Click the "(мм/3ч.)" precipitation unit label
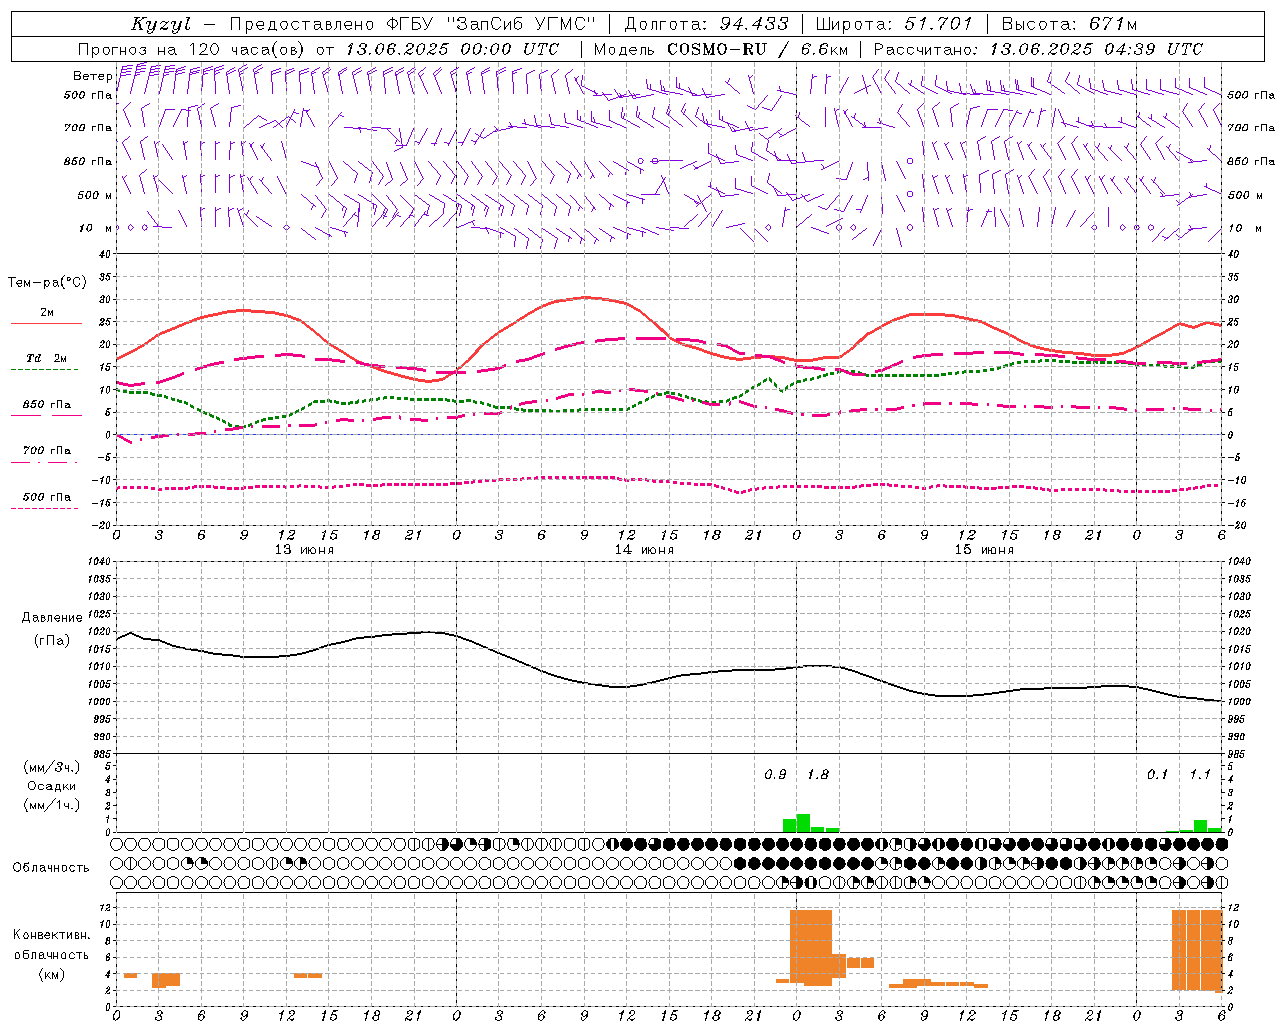This screenshot has height=1024, width=1280. pyautogui.click(x=51, y=767)
